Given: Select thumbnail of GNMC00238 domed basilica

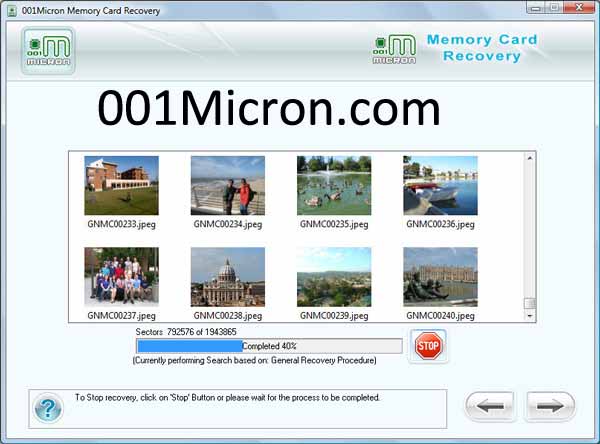Looking at the screenshot, I should [x=228, y=277].
